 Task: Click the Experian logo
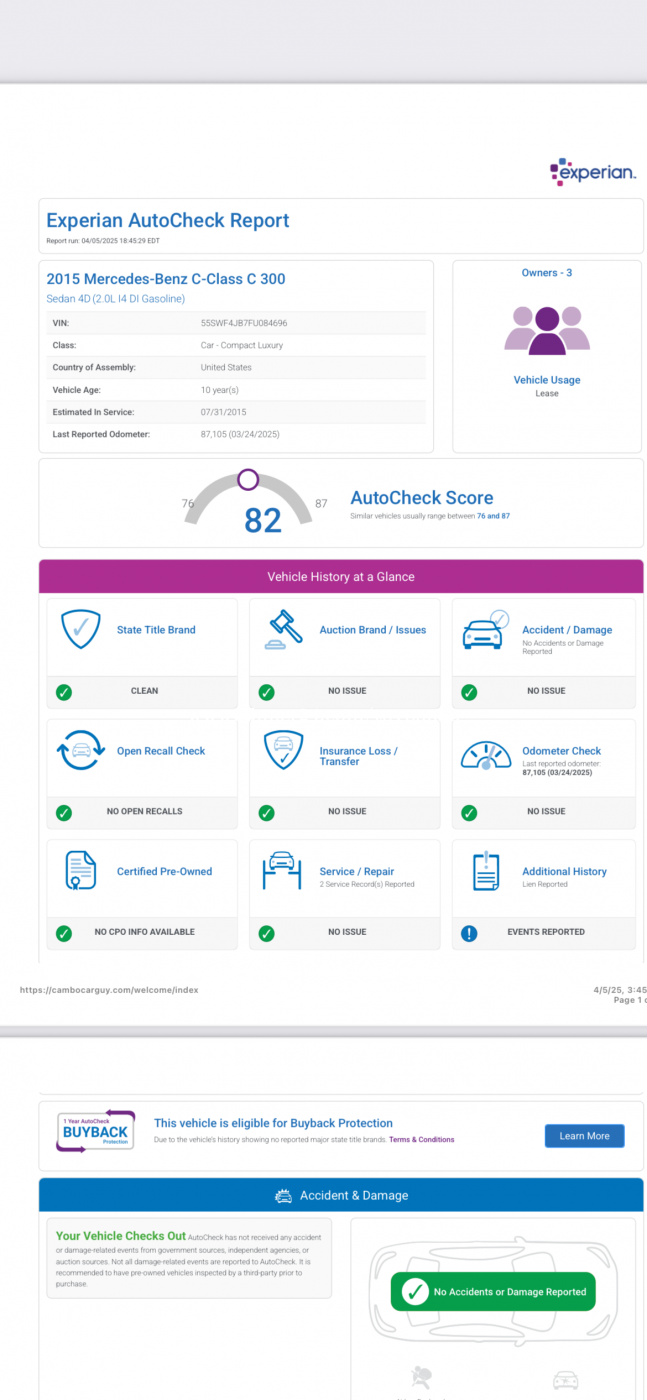[x=593, y=171]
